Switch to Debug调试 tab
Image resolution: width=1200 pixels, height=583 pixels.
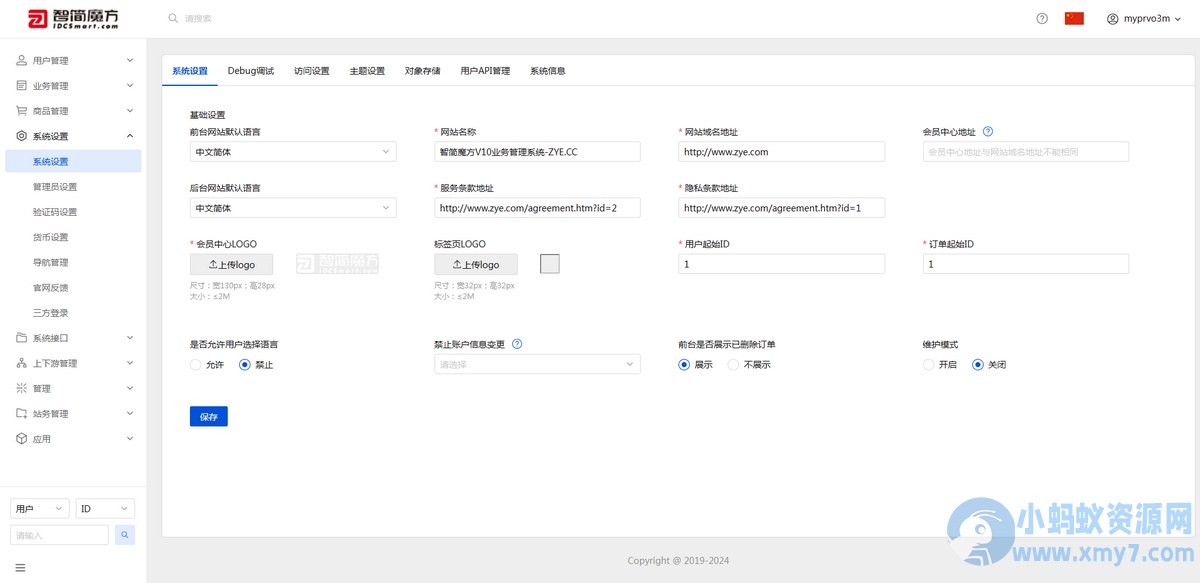click(250, 71)
